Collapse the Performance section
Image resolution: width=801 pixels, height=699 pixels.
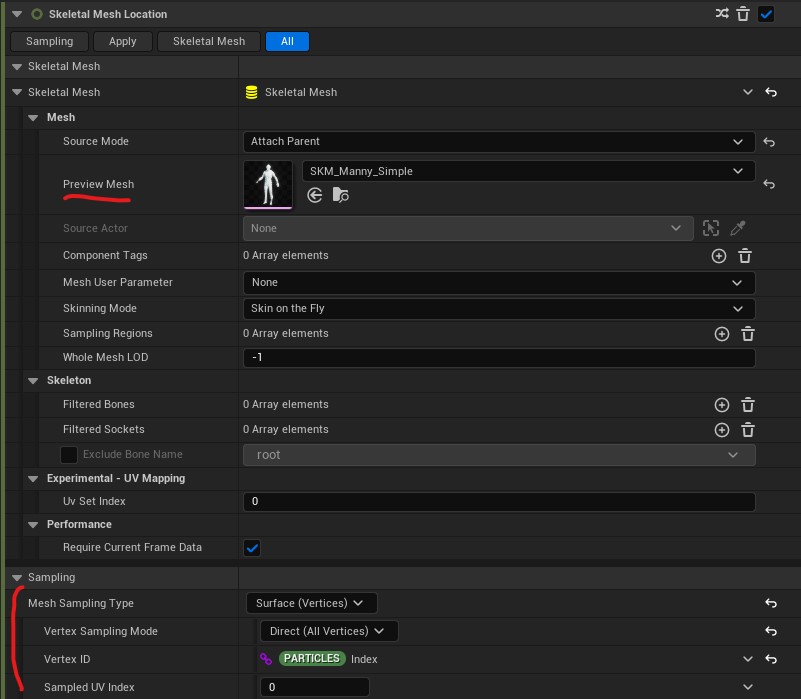pyautogui.click(x=33, y=525)
